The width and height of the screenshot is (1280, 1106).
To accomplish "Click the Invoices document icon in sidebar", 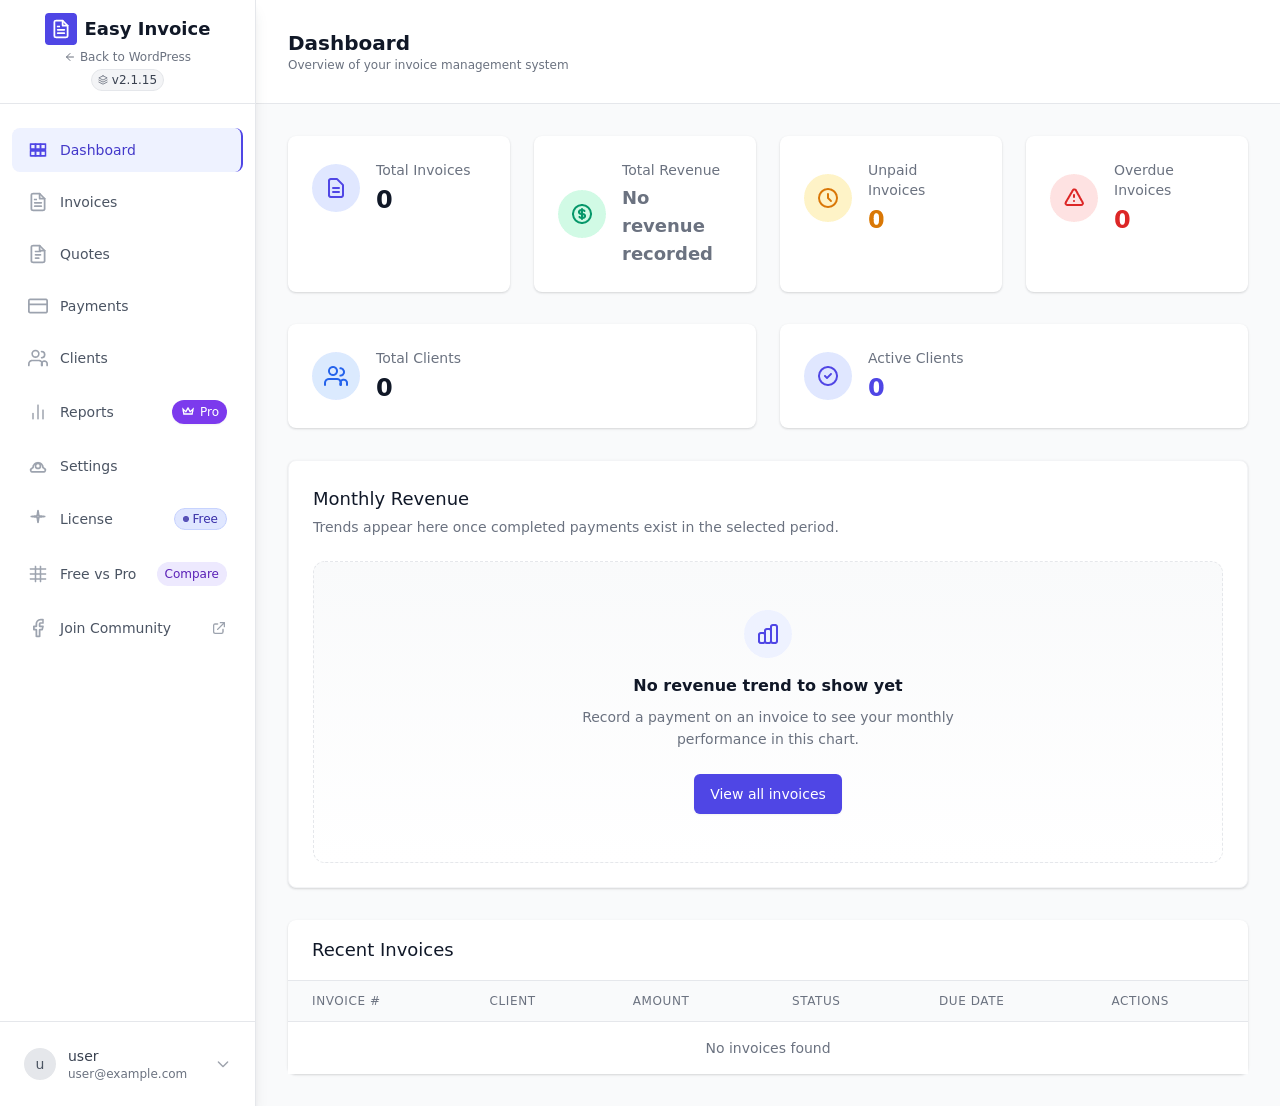I will [38, 202].
